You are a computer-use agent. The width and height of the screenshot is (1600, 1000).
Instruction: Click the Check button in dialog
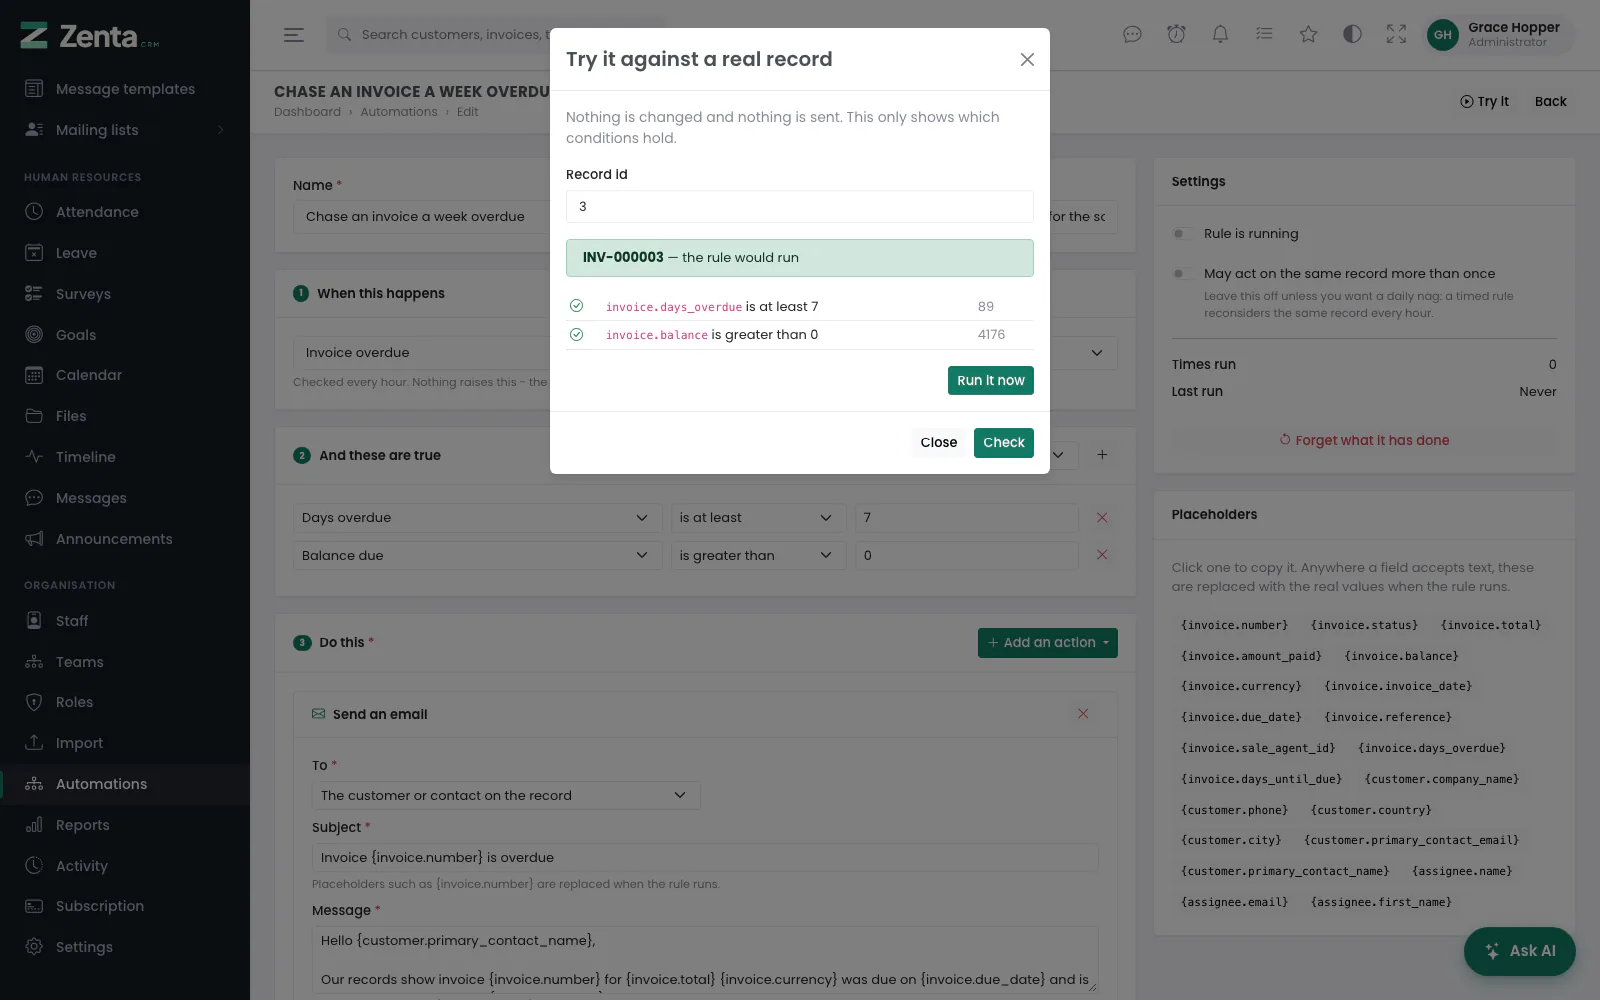1003,443
